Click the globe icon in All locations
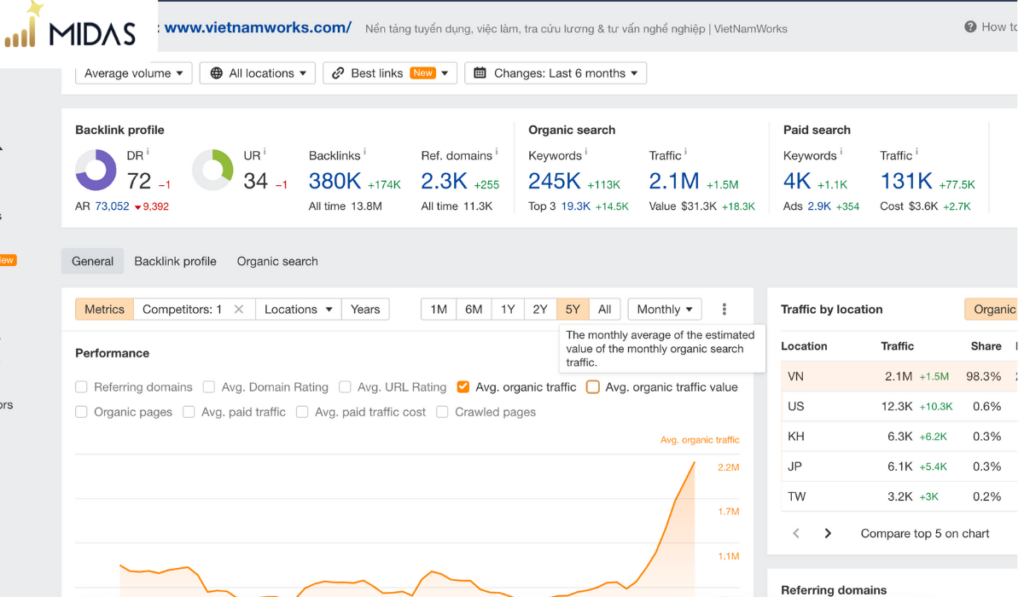This screenshot has height=597, width=1024. pos(216,73)
